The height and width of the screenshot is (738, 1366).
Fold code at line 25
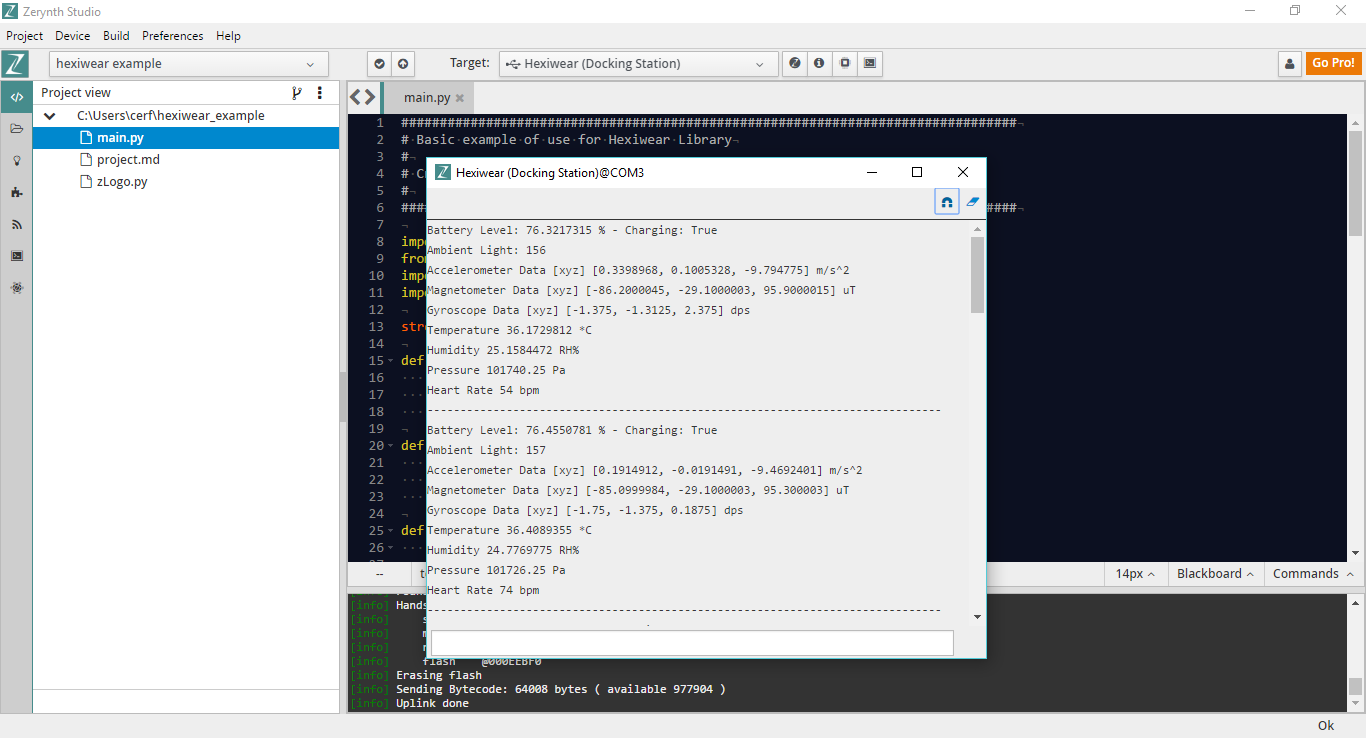(x=390, y=531)
